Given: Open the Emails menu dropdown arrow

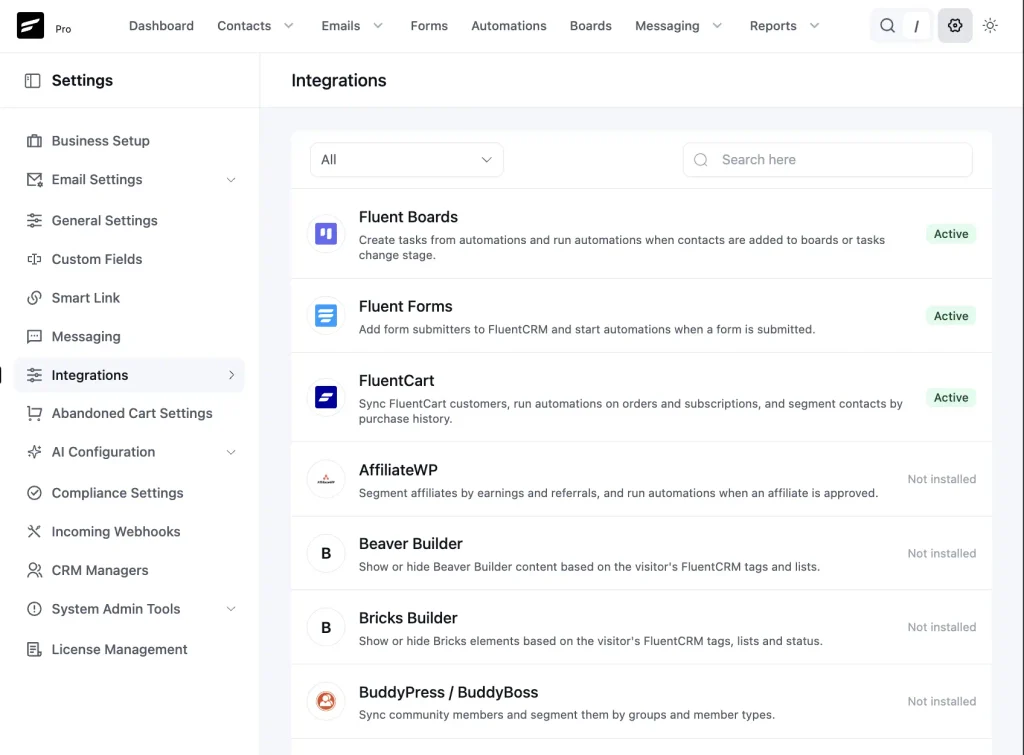Looking at the screenshot, I should 378,25.
